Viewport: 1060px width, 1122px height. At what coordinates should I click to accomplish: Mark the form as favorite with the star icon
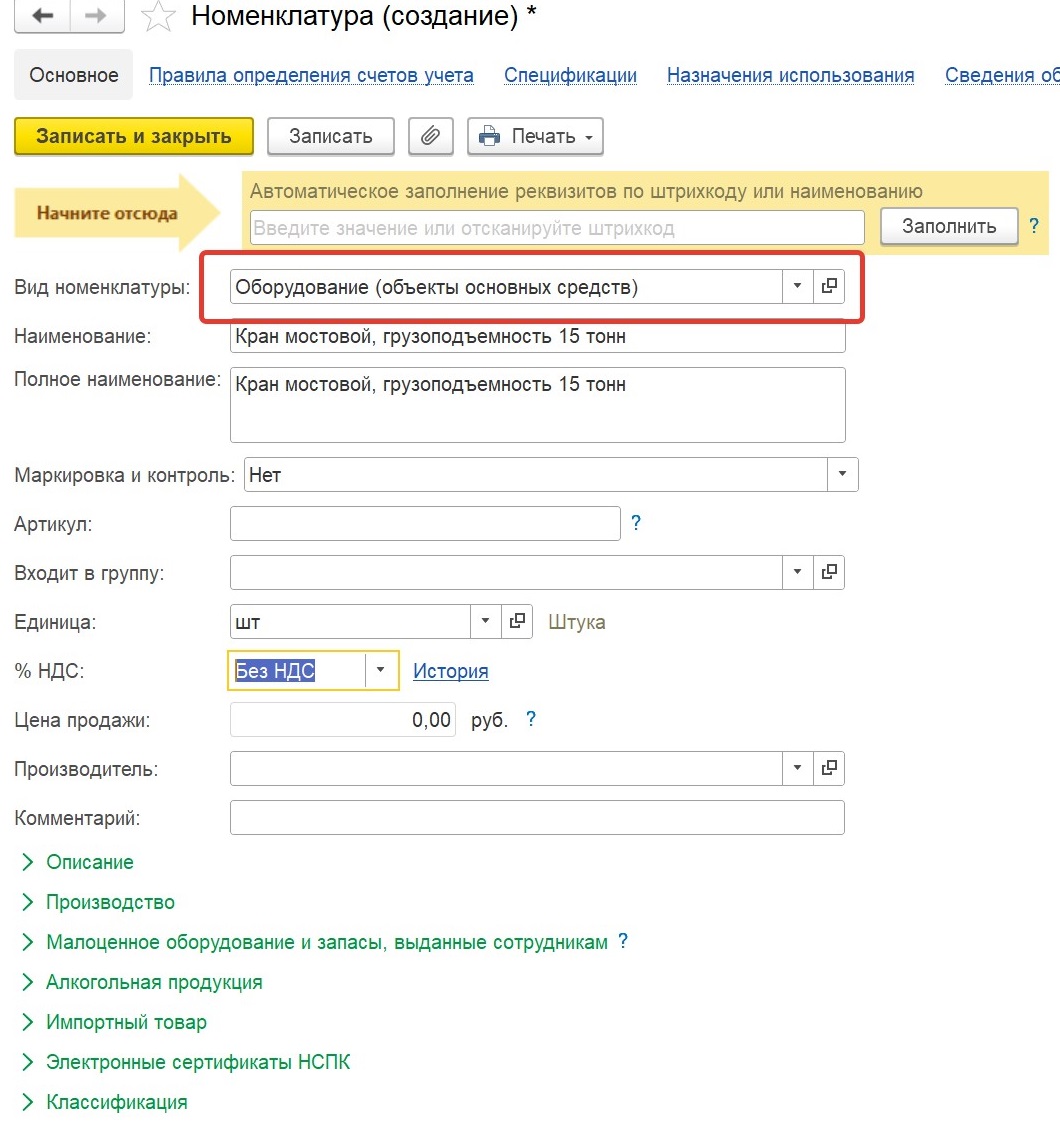tap(157, 16)
